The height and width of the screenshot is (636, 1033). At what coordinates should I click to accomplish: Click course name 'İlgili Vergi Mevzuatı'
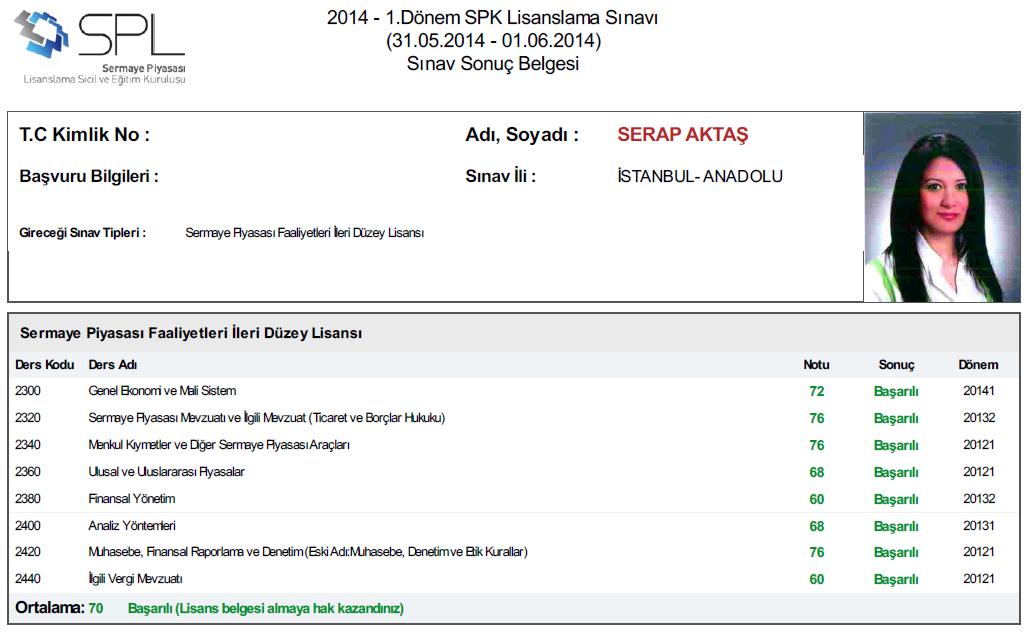(135, 579)
